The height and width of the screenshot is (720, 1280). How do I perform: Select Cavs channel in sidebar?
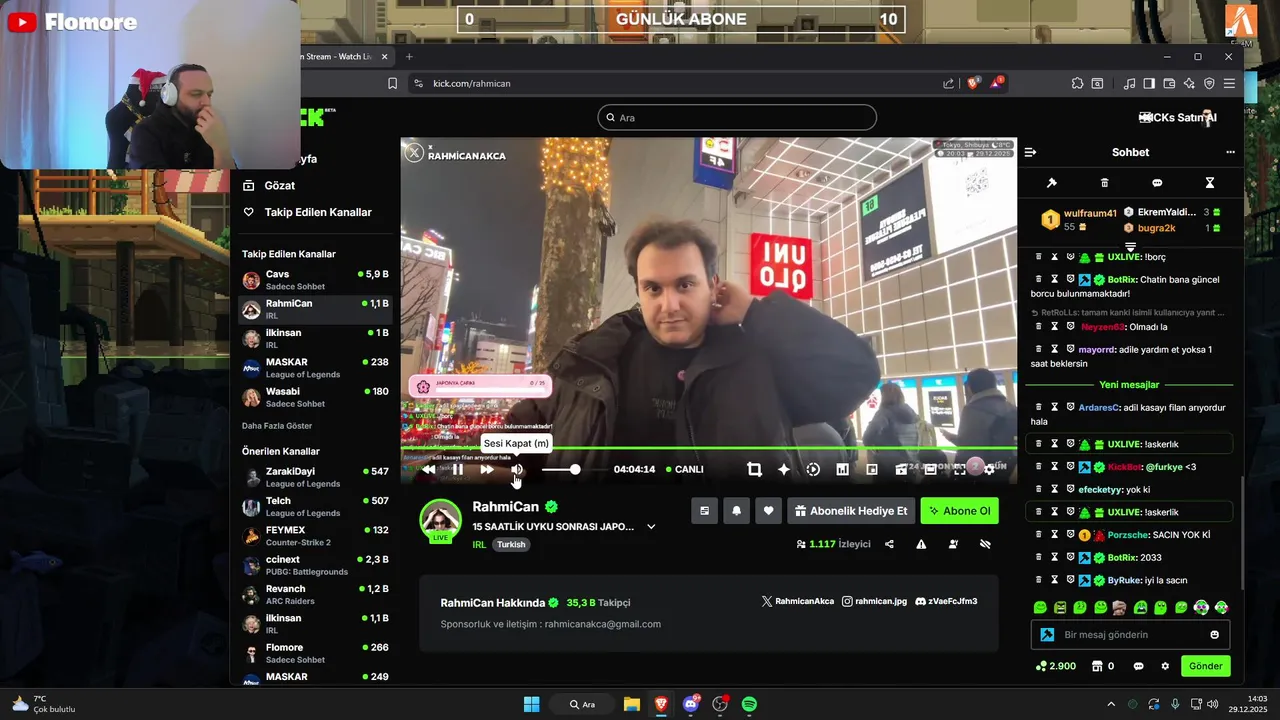click(315, 280)
